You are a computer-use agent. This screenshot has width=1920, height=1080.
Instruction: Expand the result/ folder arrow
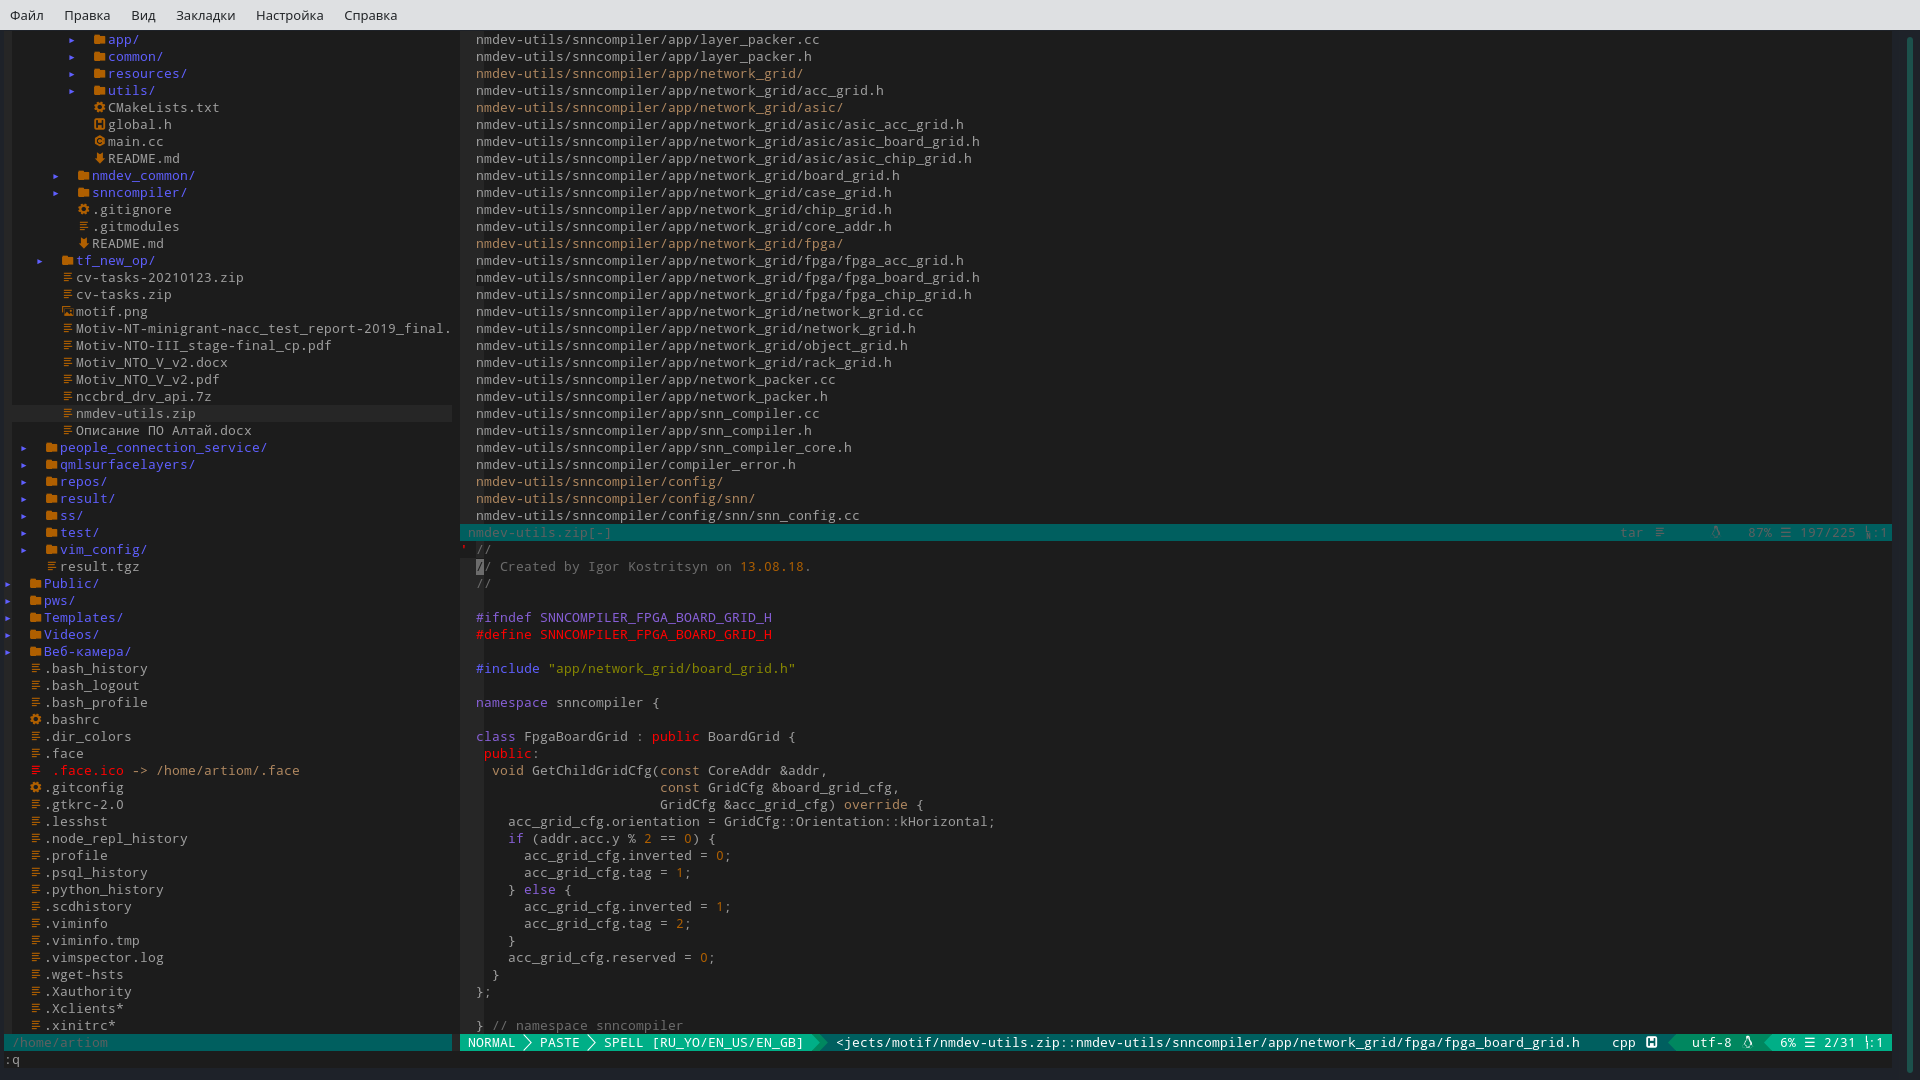24,499
